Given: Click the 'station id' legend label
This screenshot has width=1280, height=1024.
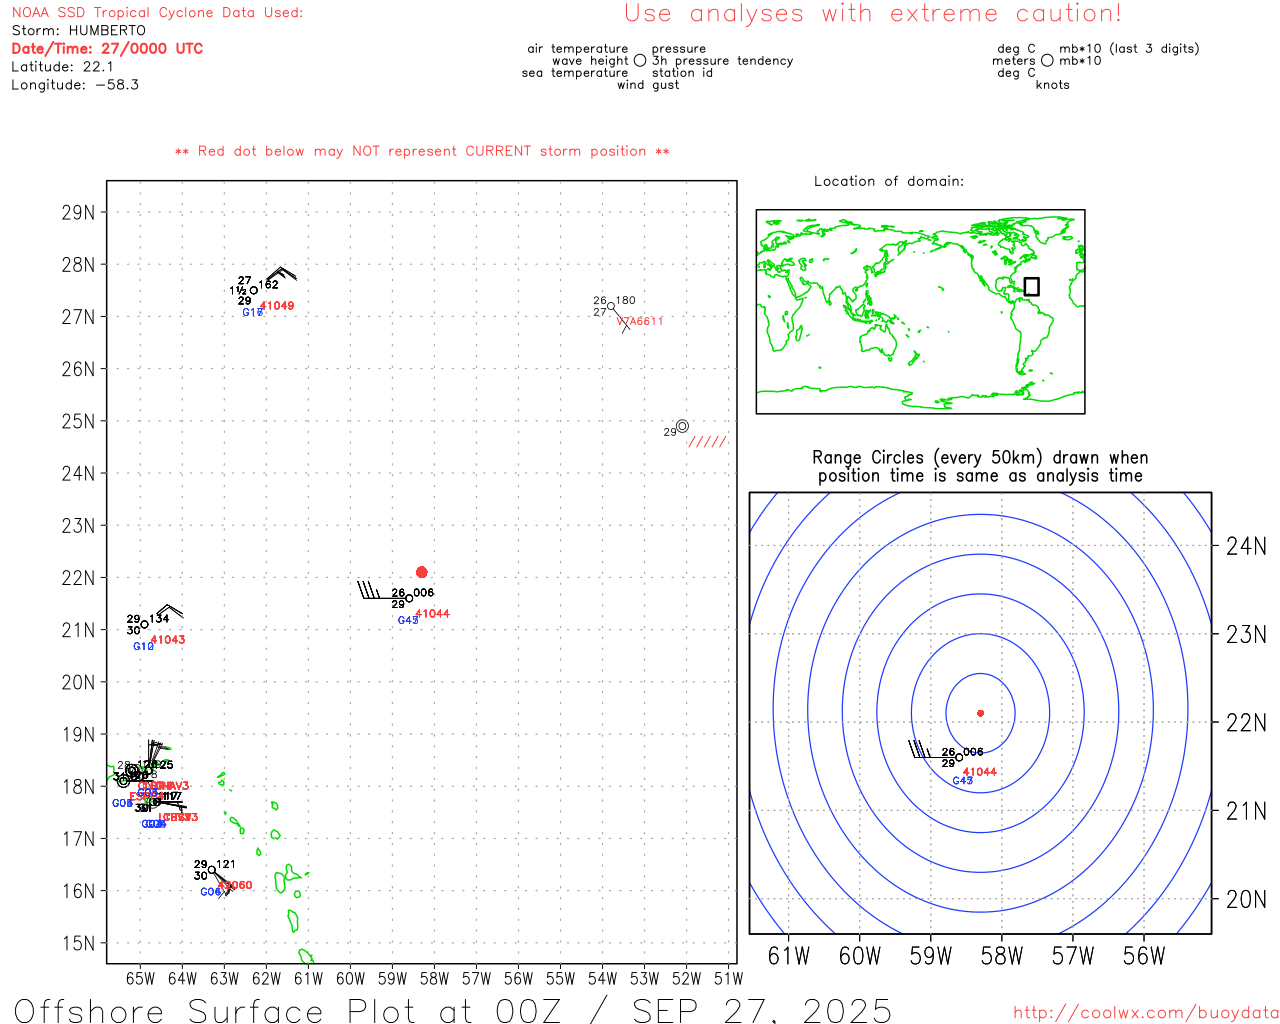Looking at the screenshot, I should 682,73.
